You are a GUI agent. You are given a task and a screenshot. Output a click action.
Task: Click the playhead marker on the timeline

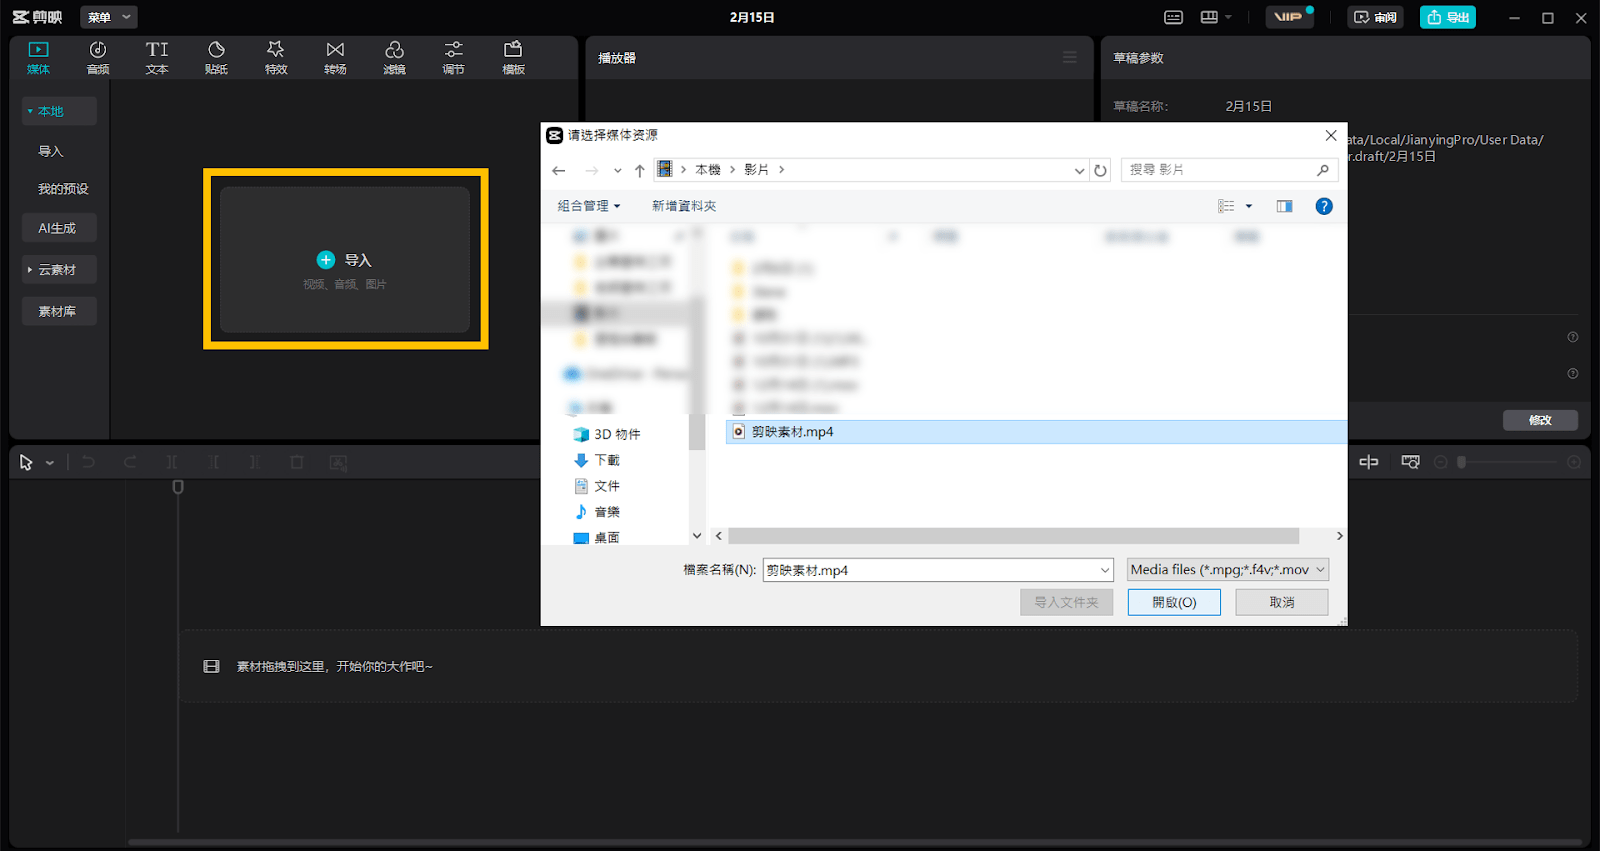tap(178, 487)
